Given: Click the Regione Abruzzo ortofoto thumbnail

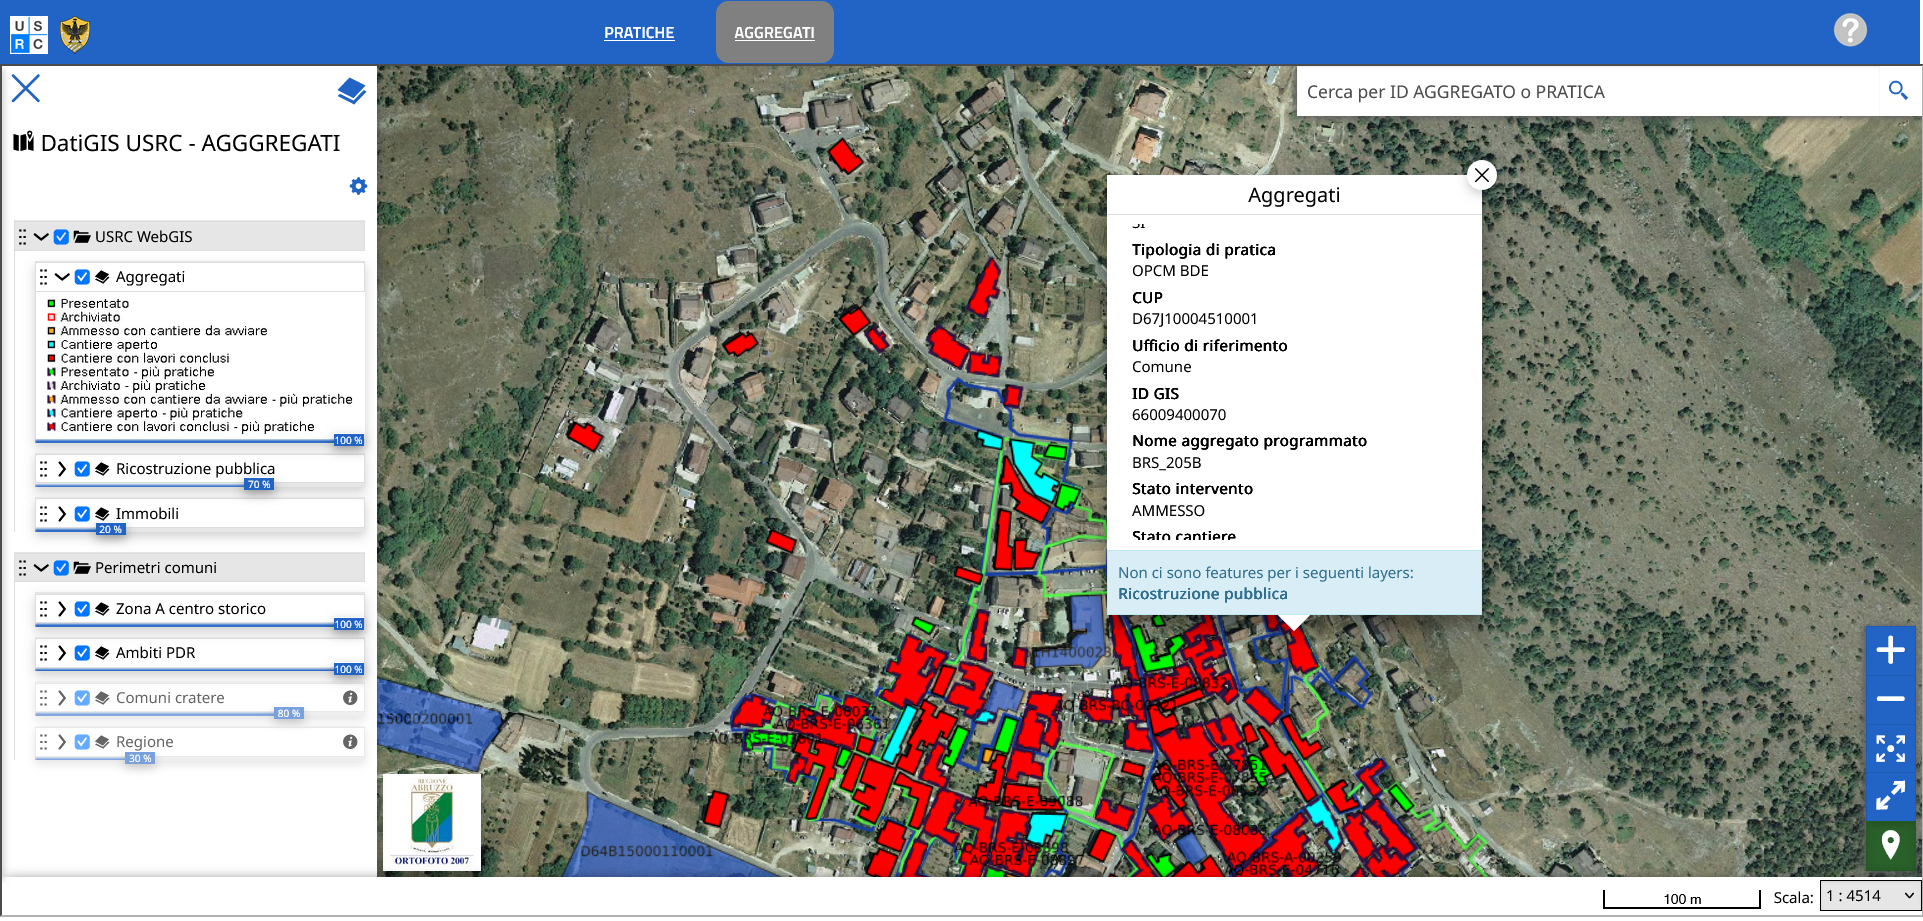Looking at the screenshot, I should [x=432, y=821].
